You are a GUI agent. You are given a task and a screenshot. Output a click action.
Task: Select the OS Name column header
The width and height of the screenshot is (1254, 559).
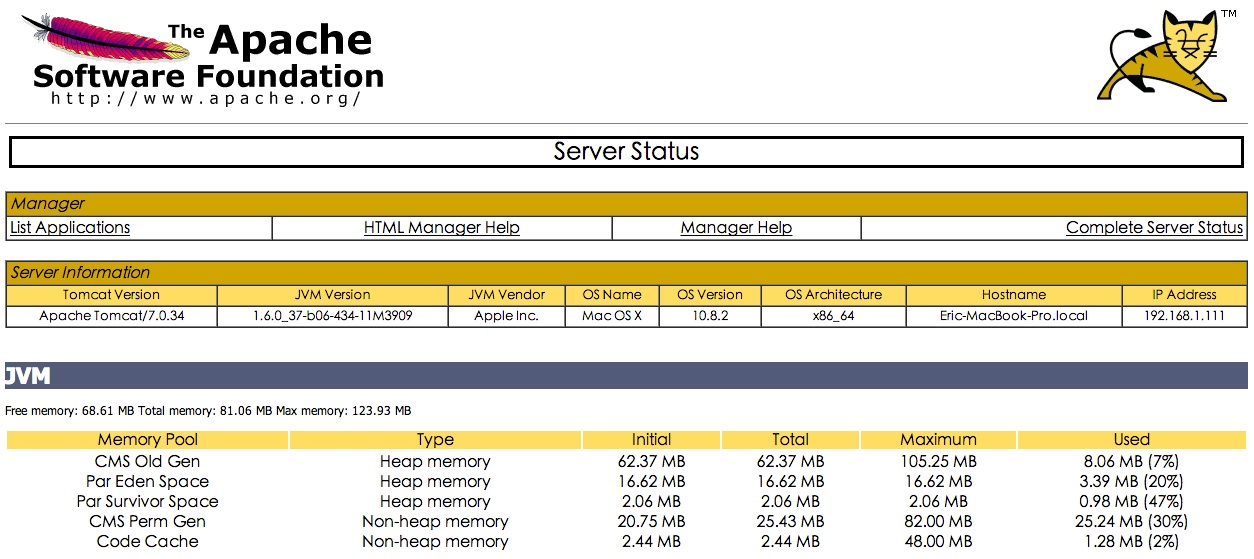point(612,295)
